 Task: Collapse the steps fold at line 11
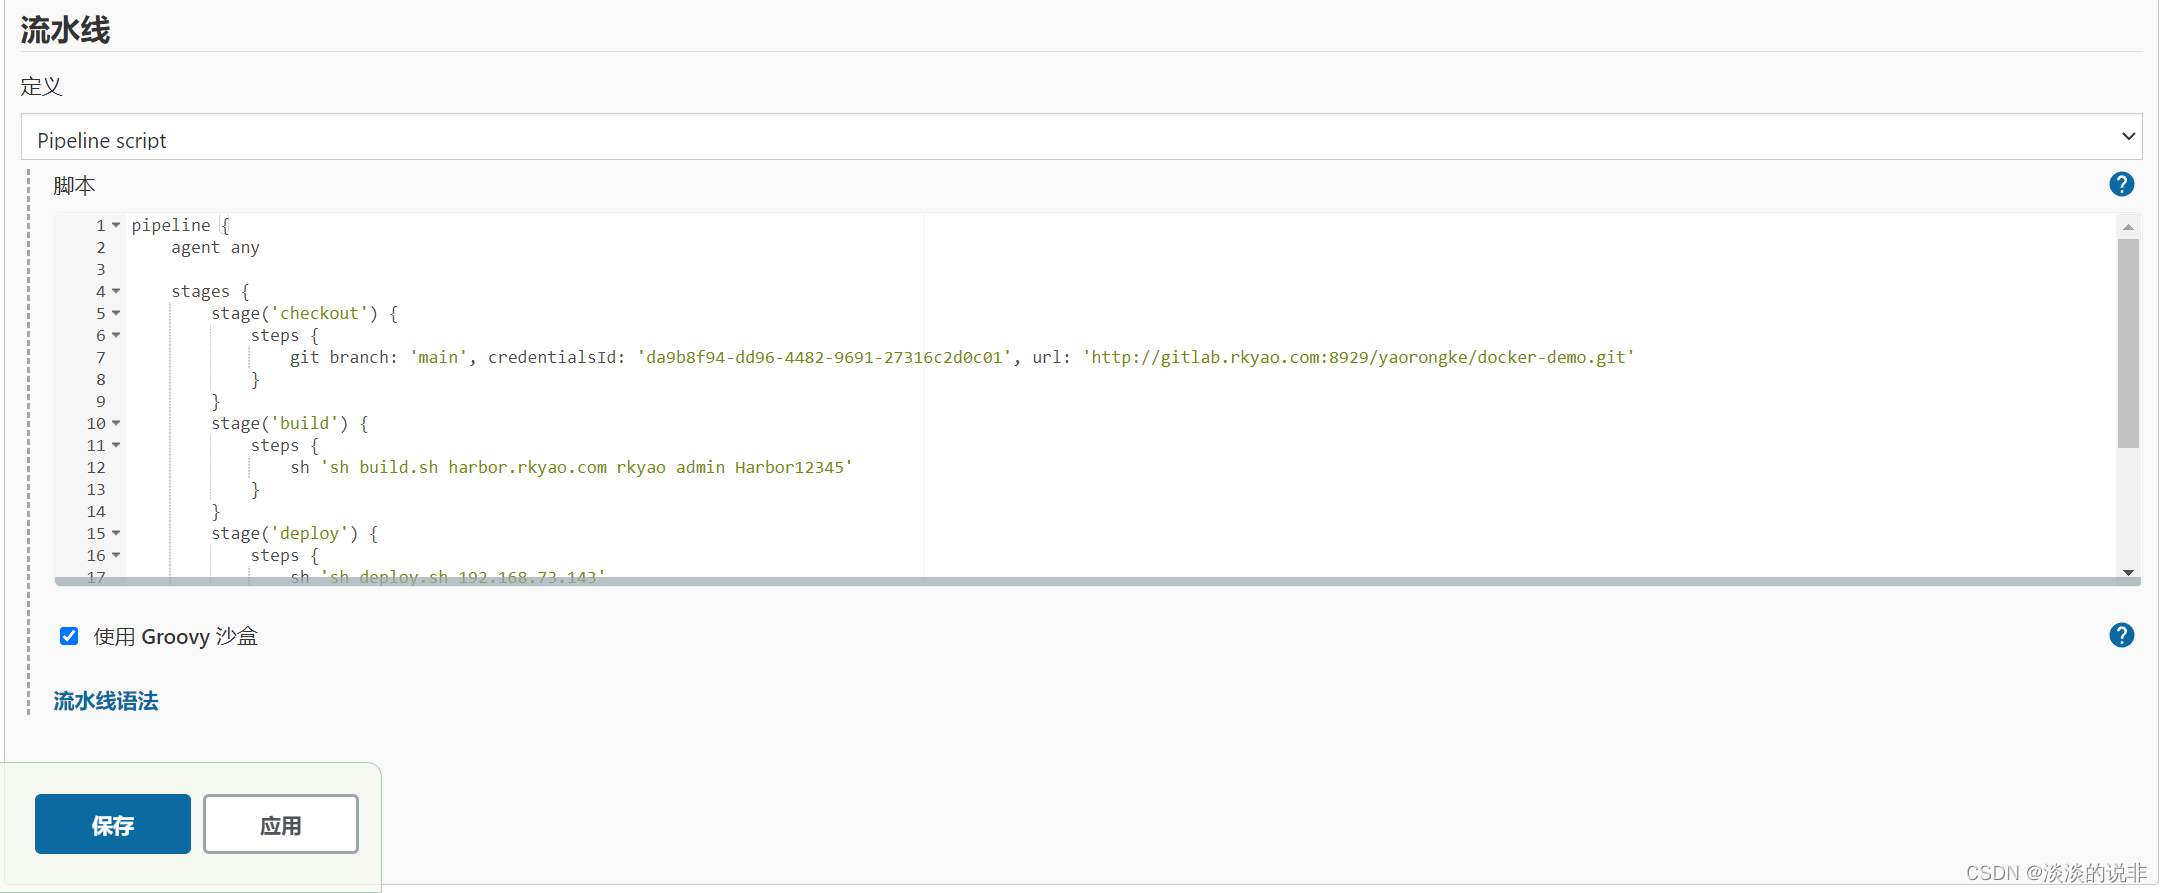[x=116, y=445]
